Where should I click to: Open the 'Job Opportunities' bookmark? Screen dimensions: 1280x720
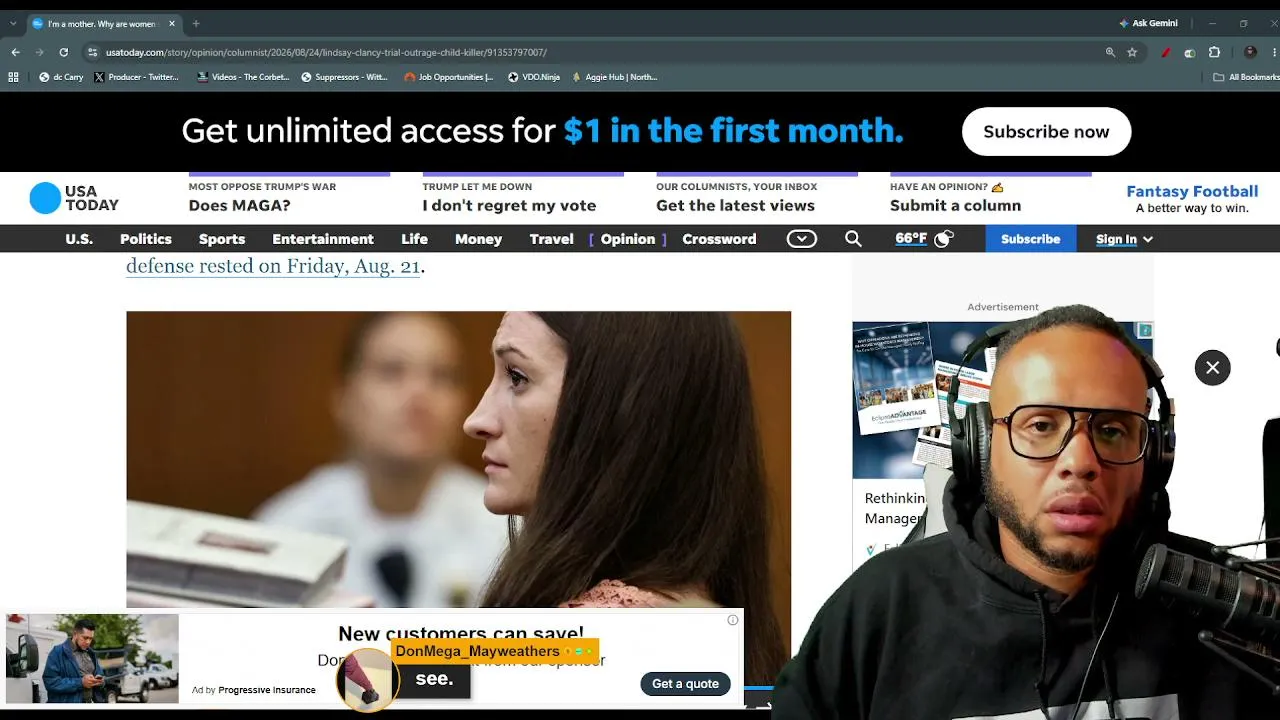[x=449, y=77]
